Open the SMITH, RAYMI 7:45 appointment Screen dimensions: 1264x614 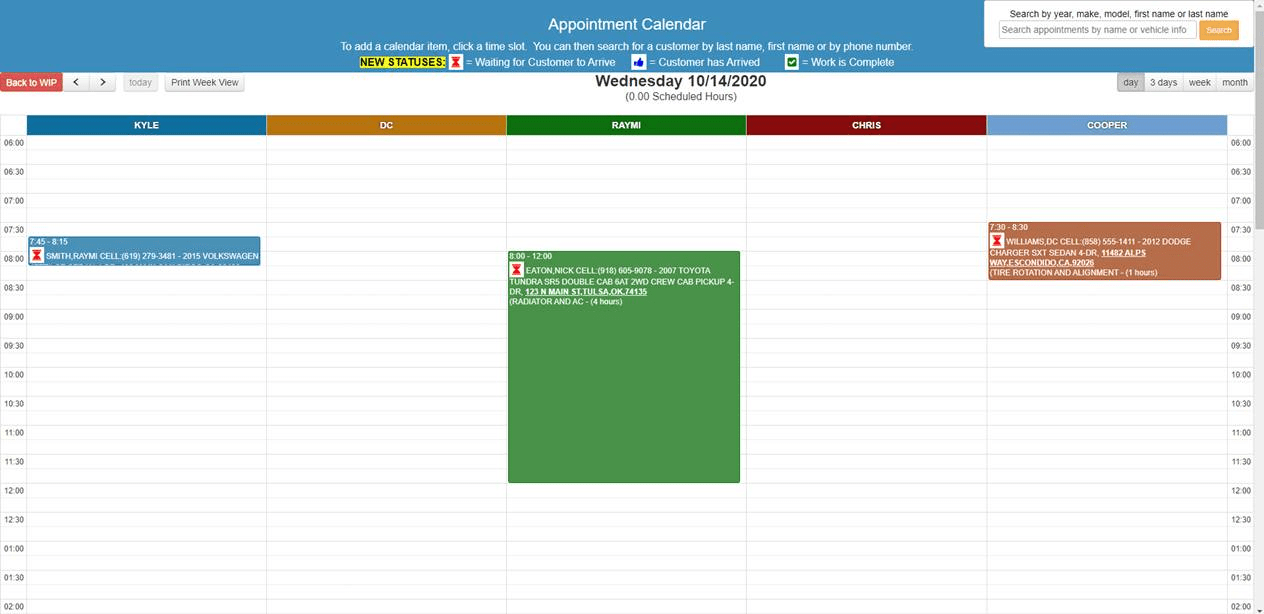144,251
